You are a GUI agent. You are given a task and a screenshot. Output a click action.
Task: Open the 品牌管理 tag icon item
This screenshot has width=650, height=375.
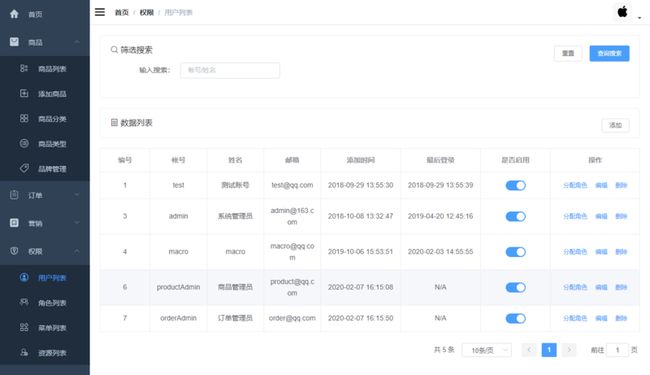click(24, 168)
